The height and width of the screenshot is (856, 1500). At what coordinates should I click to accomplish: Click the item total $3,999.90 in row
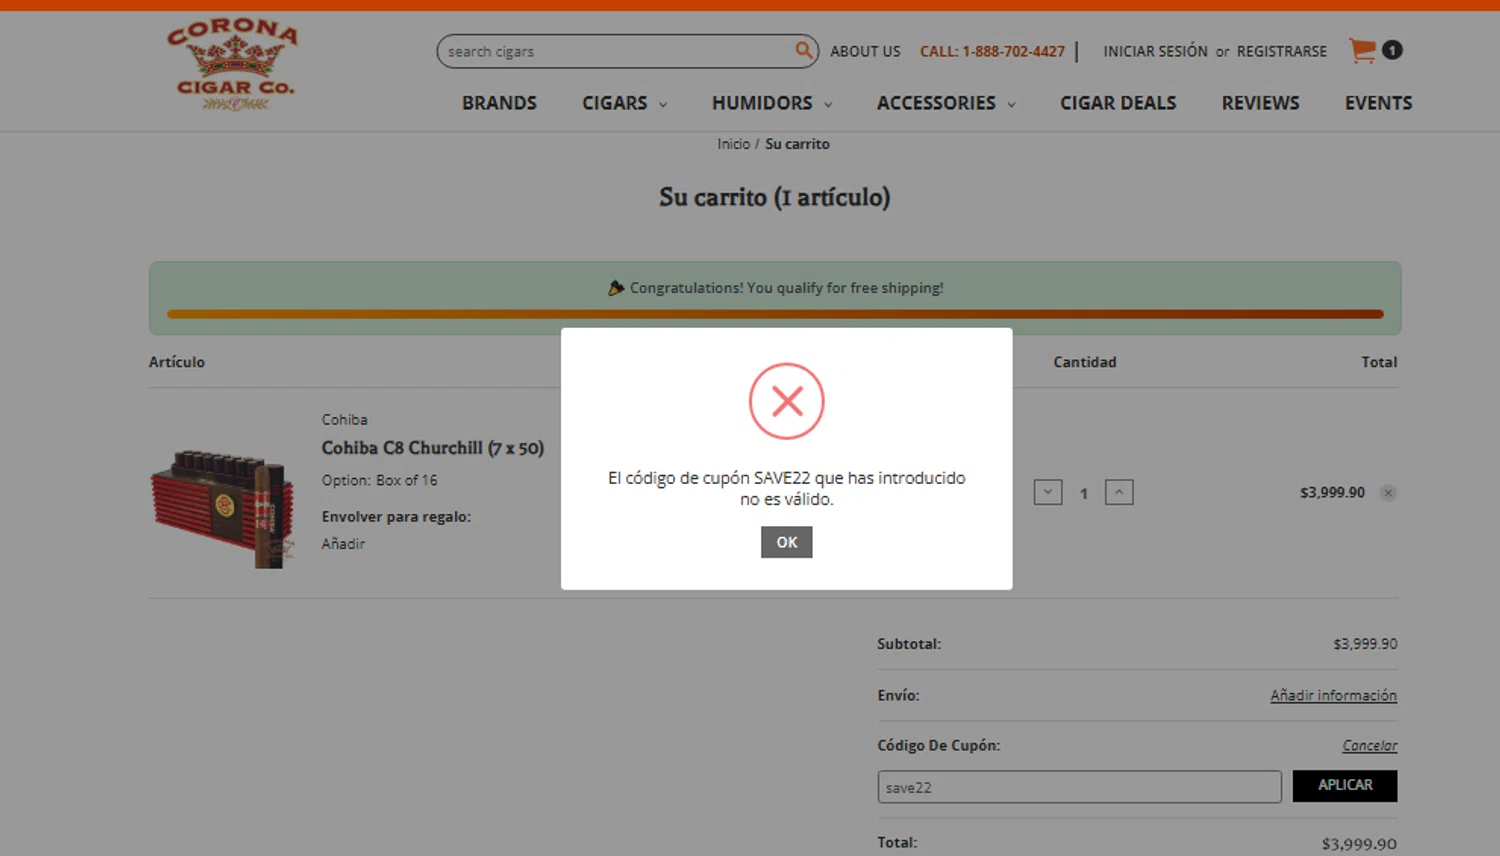click(1332, 492)
